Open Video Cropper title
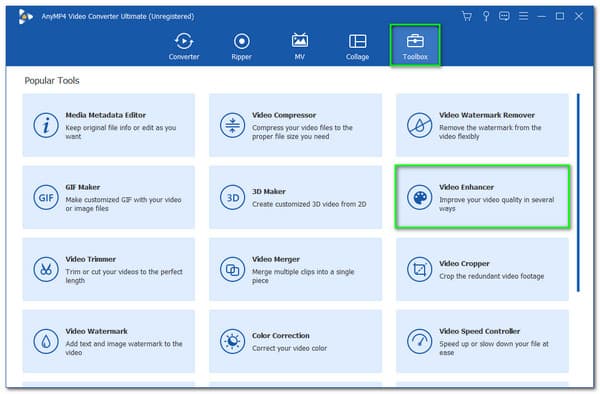This screenshot has width=600, height=394. pos(464,264)
